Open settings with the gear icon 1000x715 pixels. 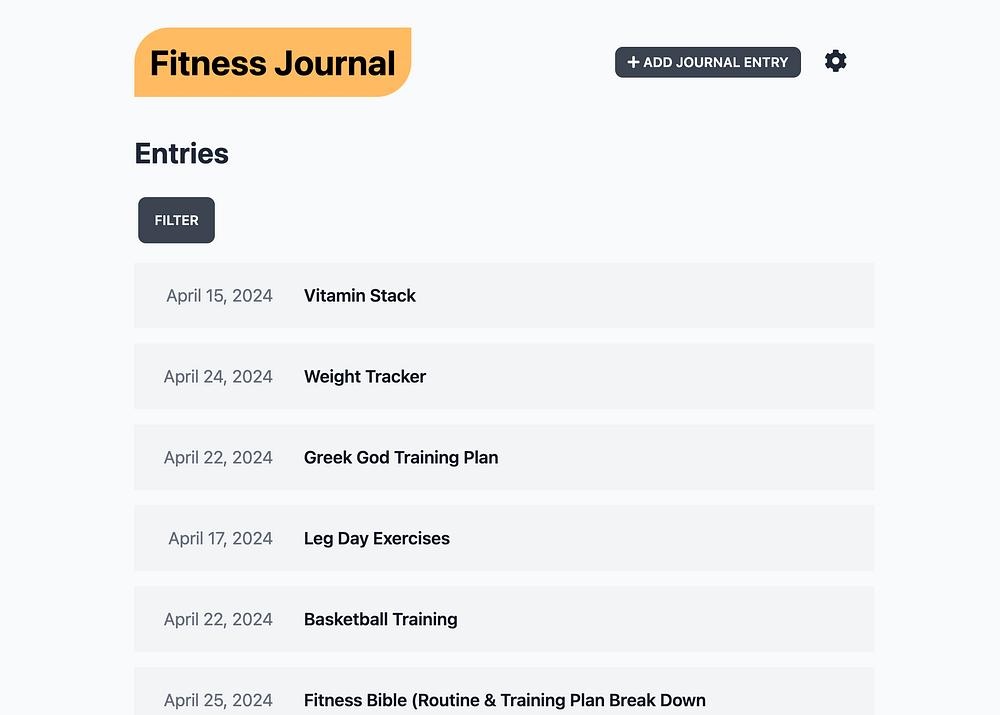pyautogui.click(x=835, y=61)
